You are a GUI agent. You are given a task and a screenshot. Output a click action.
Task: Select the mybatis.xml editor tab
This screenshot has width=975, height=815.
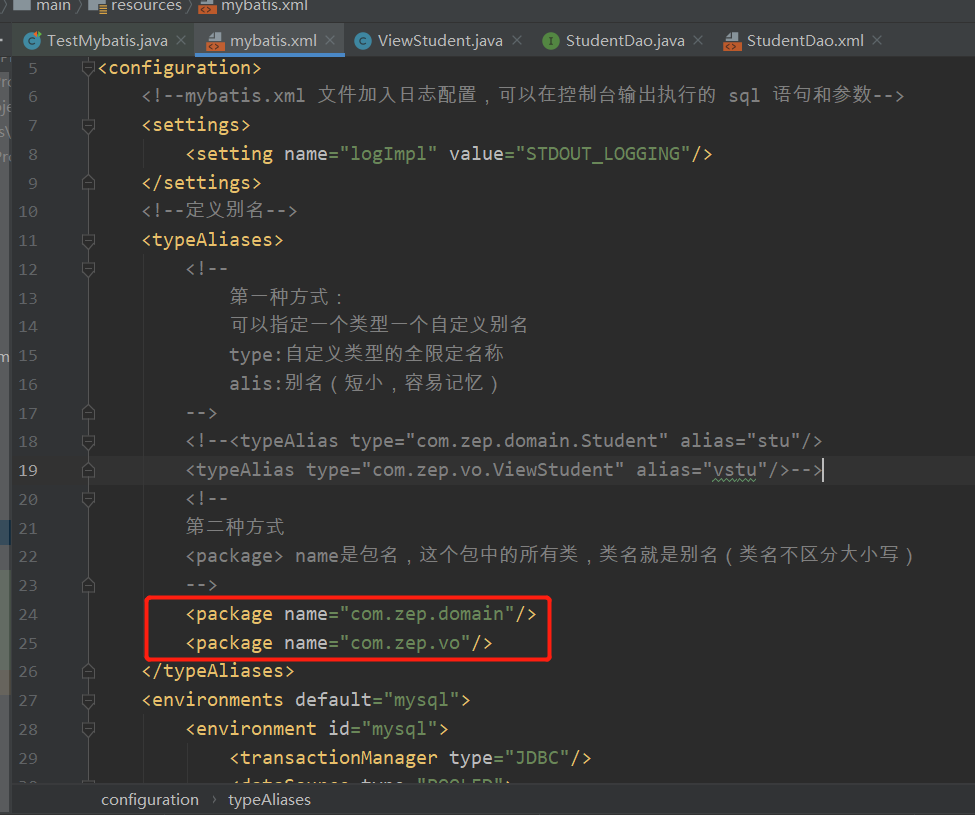pyautogui.click(x=273, y=40)
